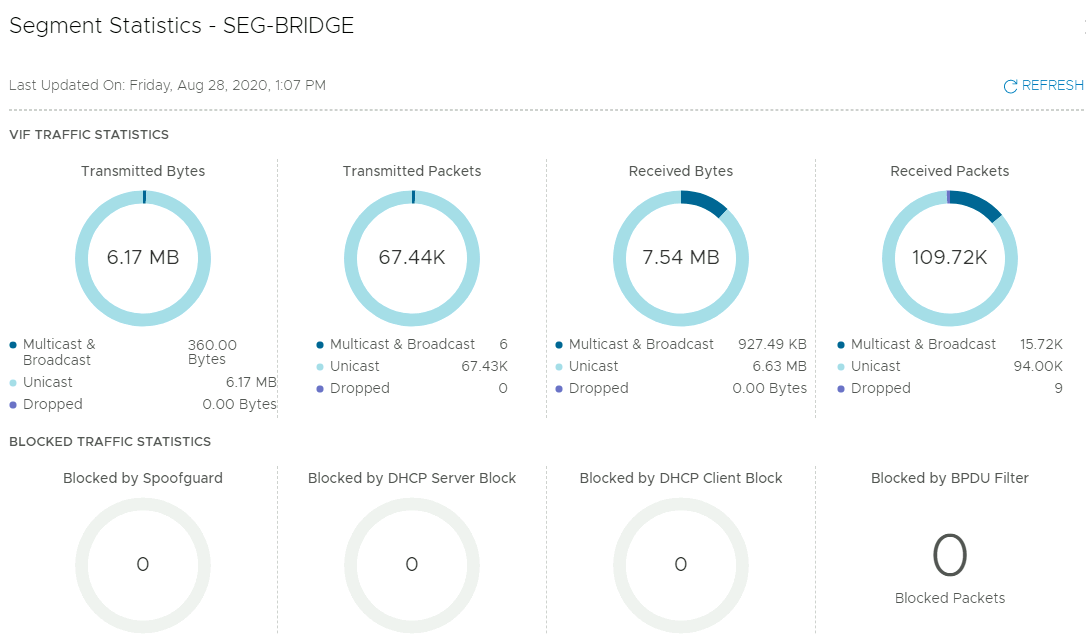Click the Multicast & Broadcast dot under Transmitted Packets

point(320,344)
